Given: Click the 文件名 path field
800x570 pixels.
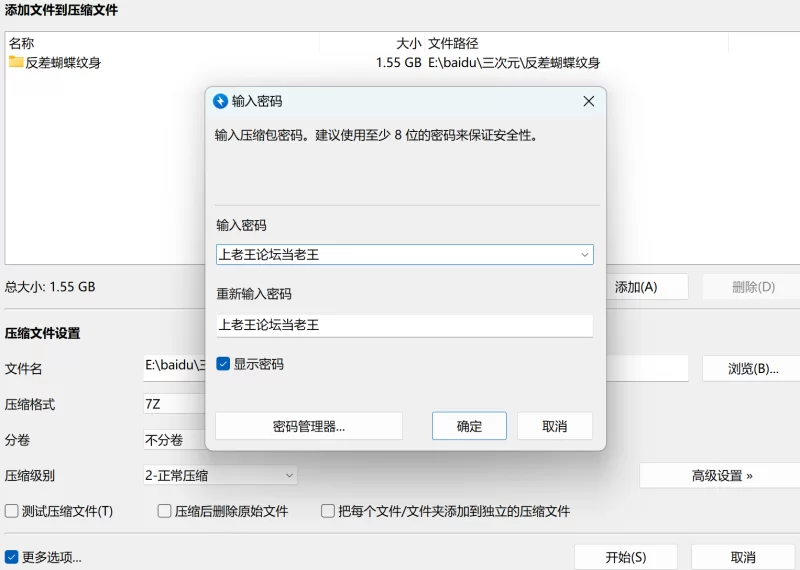Looking at the screenshot, I should coord(174,367).
